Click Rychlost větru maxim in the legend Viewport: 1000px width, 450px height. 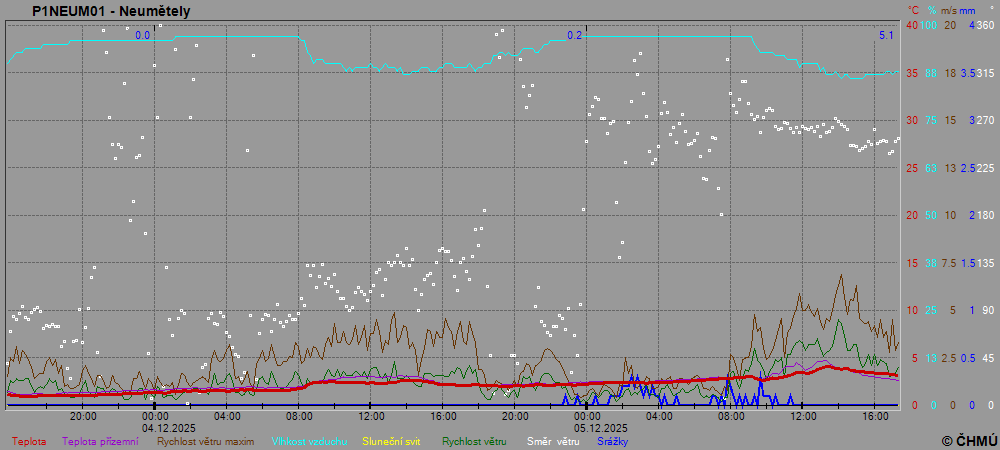[x=206, y=441]
